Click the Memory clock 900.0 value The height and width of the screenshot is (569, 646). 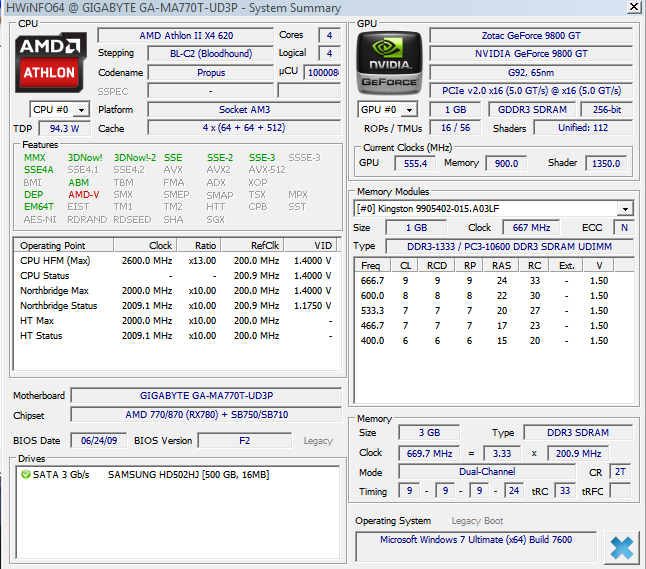506,164
